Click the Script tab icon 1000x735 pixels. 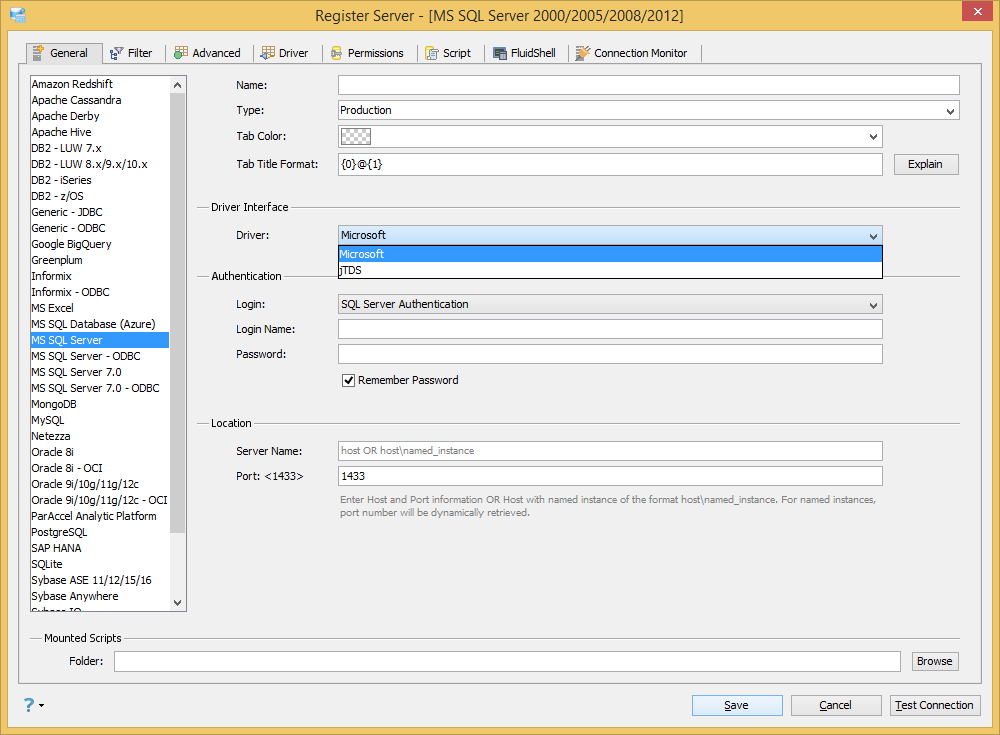click(432, 54)
